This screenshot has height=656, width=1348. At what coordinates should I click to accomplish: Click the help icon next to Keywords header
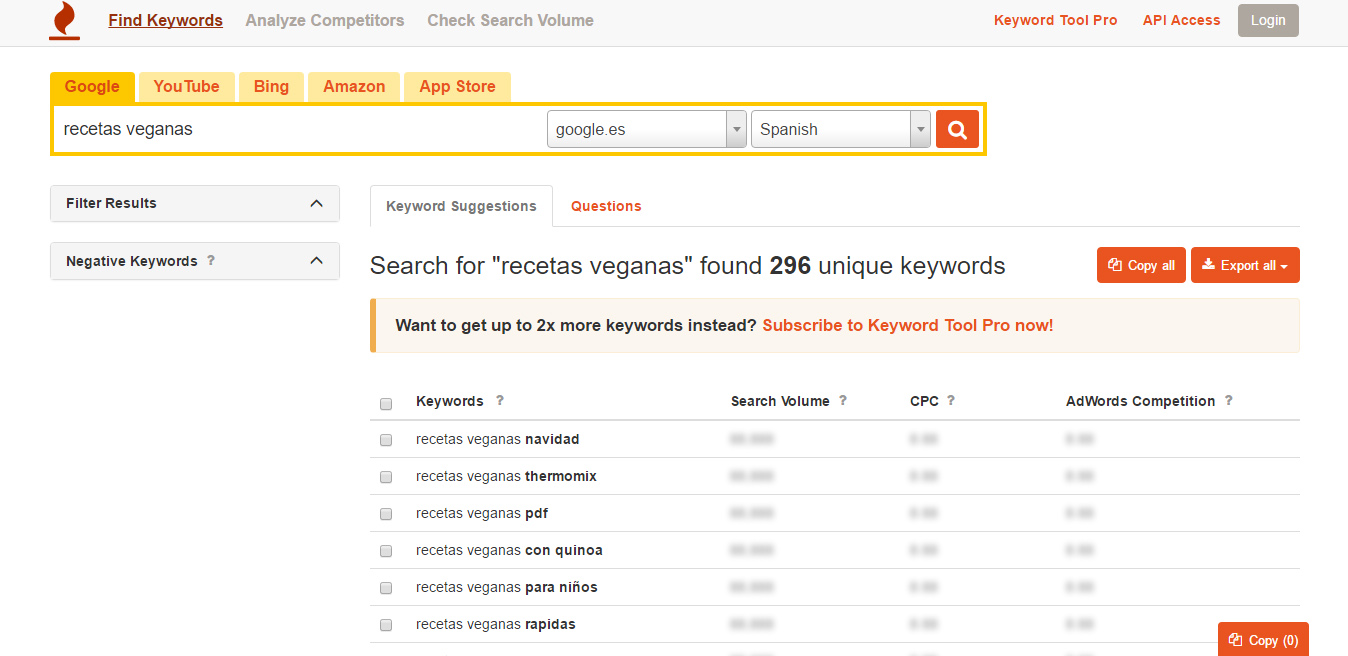500,400
